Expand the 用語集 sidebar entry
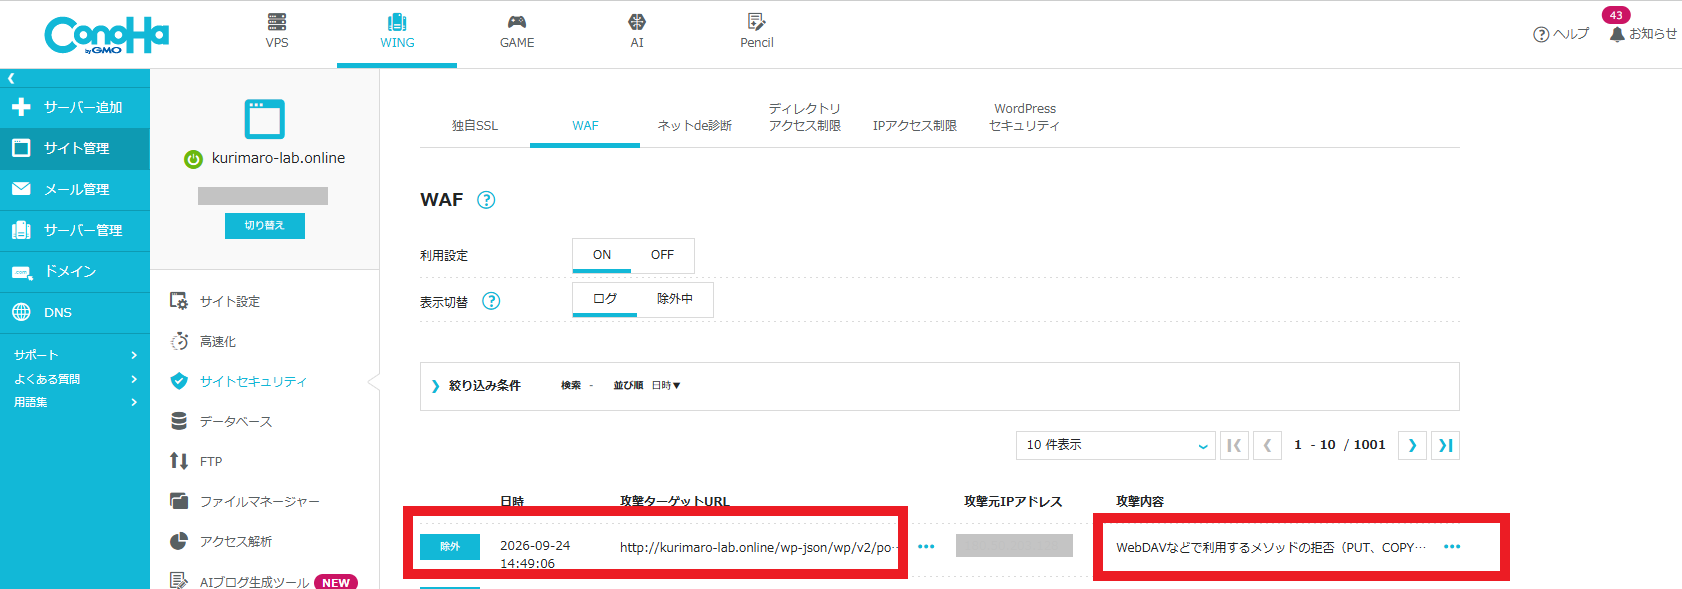 click(x=75, y=402)
